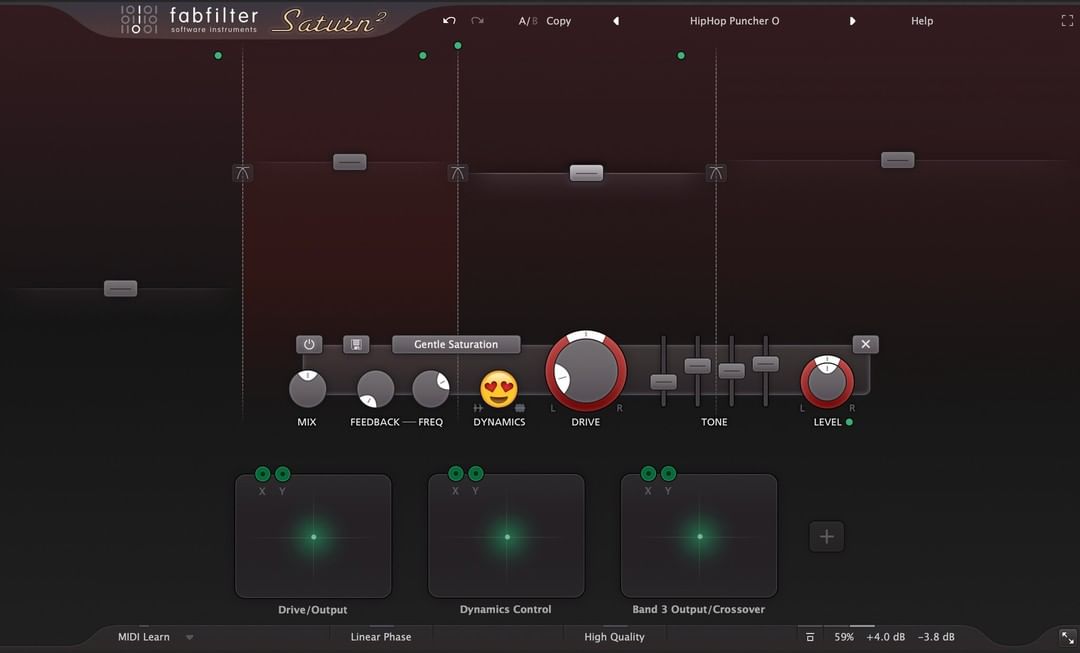
Task: Toggle the band power button
Action: point(309,344)
